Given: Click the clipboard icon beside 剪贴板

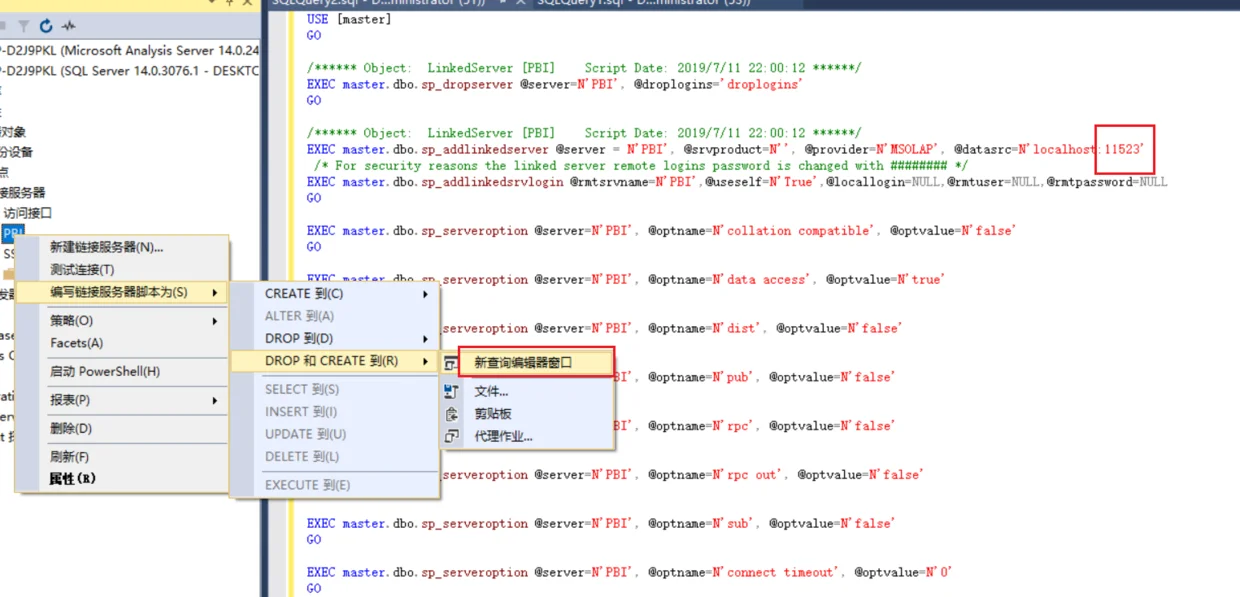Looking at the screenshot, I should (452, 414).
